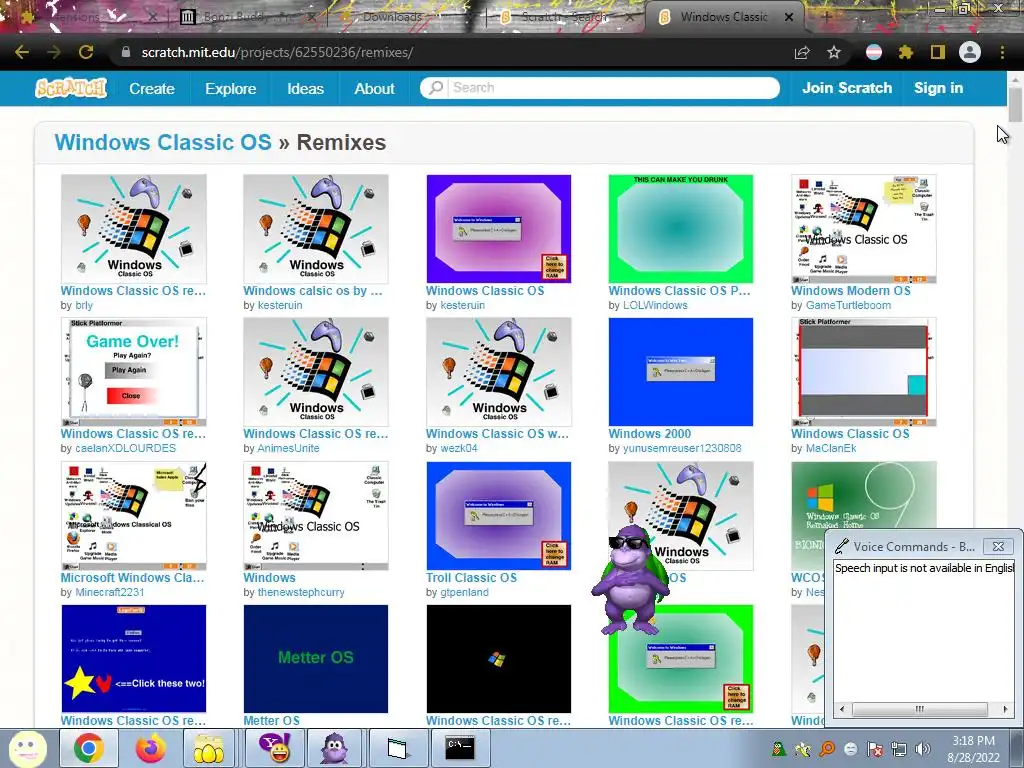Viewport: 1024px width, 768px height.
Task: Open the black Windows logo thumbnail
Action: coord(498,658)
